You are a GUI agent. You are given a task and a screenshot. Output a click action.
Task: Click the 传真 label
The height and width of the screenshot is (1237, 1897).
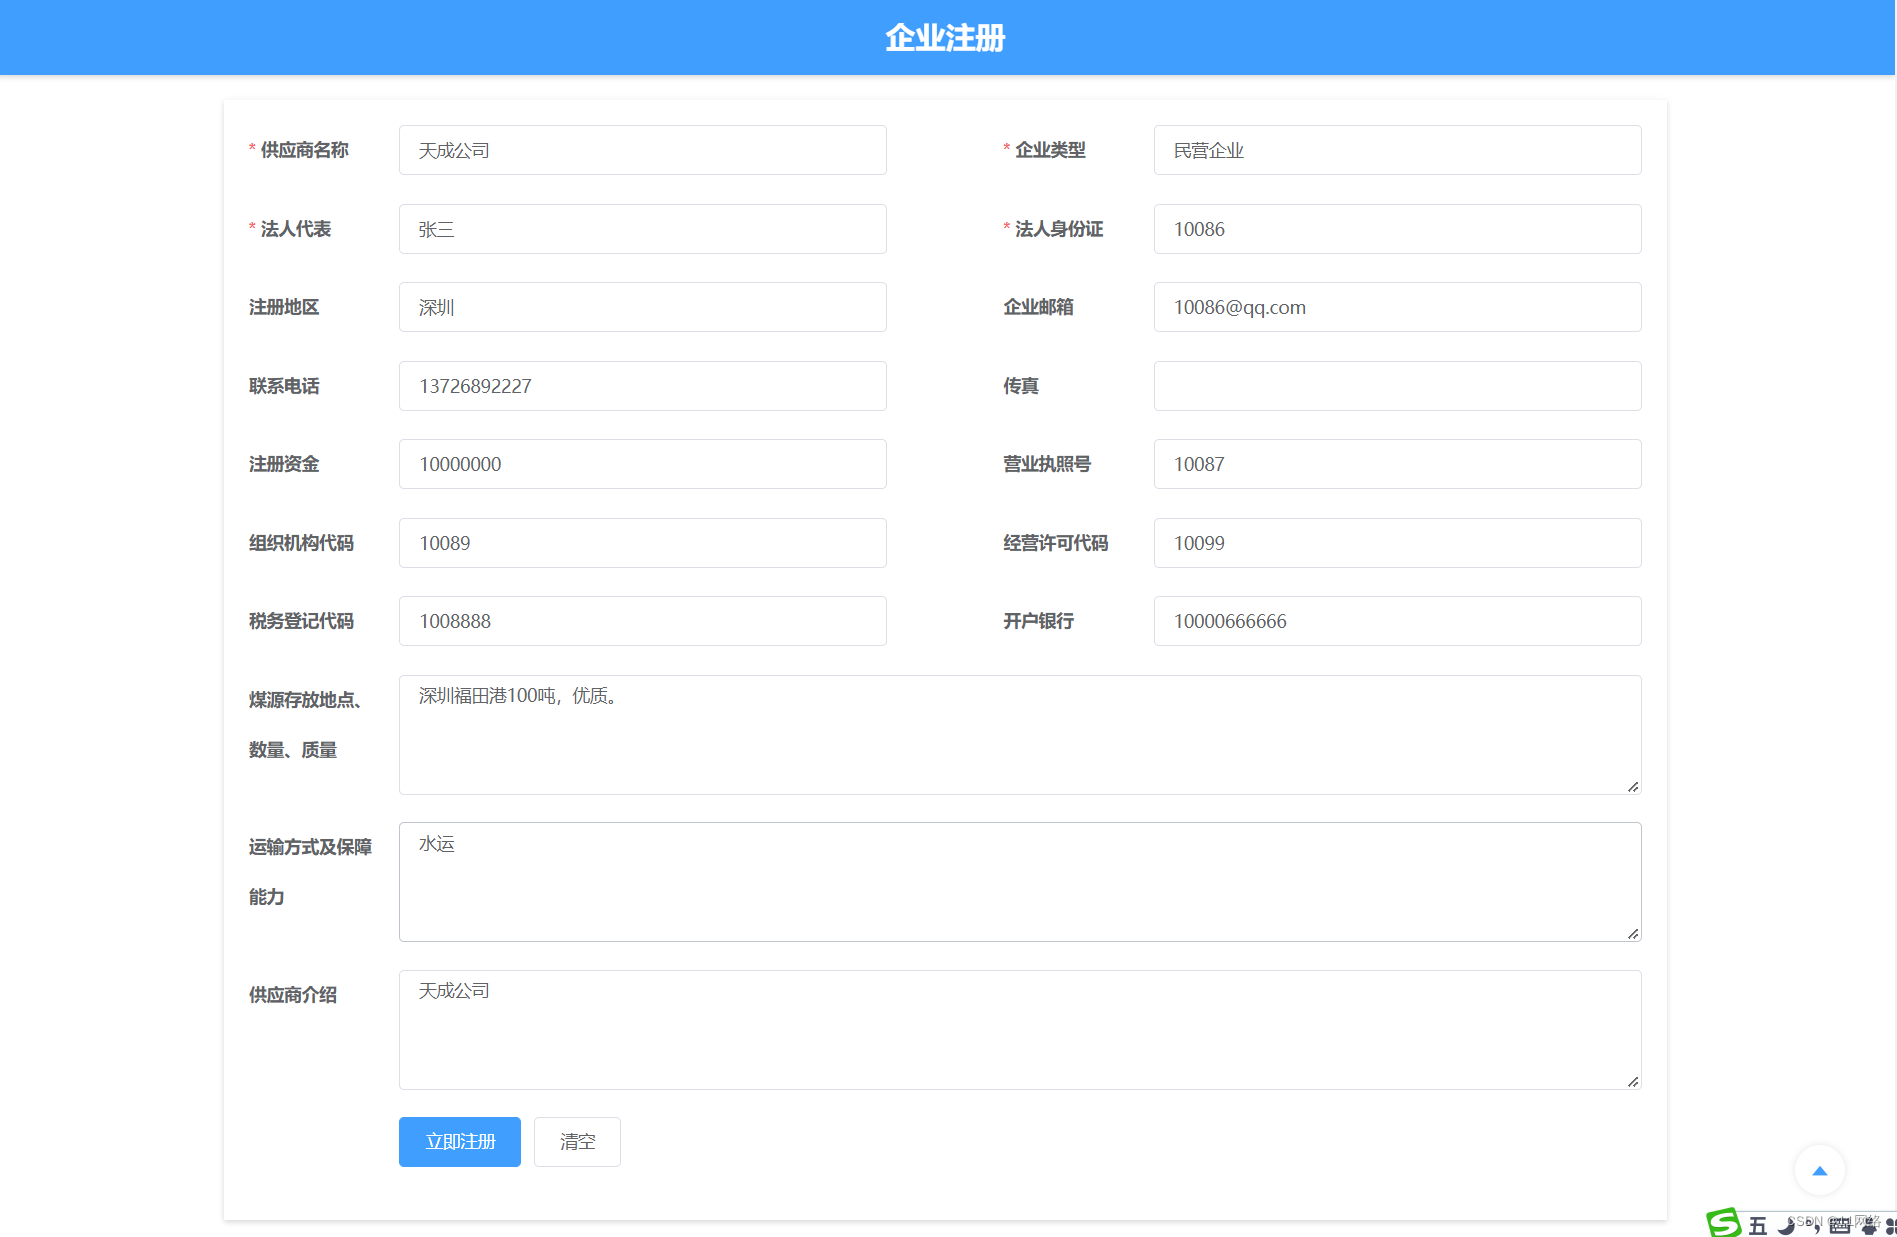[x=1021, y=386]
